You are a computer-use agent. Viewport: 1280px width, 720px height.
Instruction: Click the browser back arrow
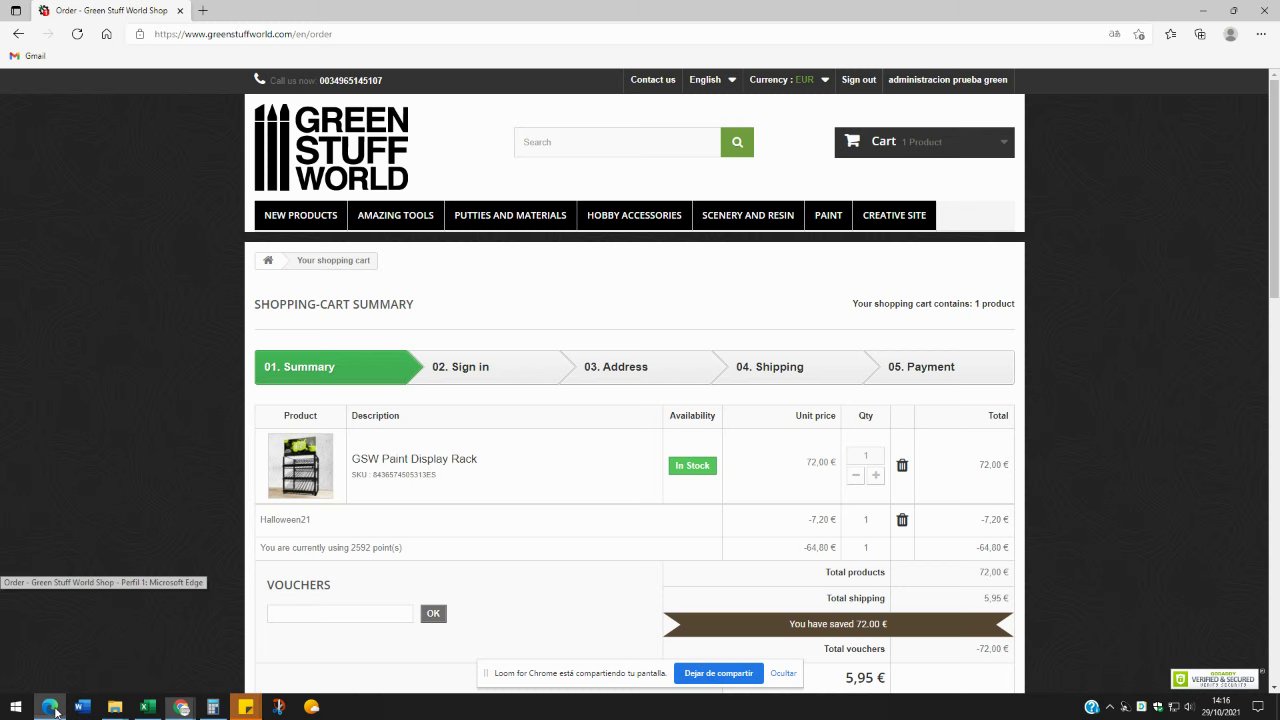18,34
